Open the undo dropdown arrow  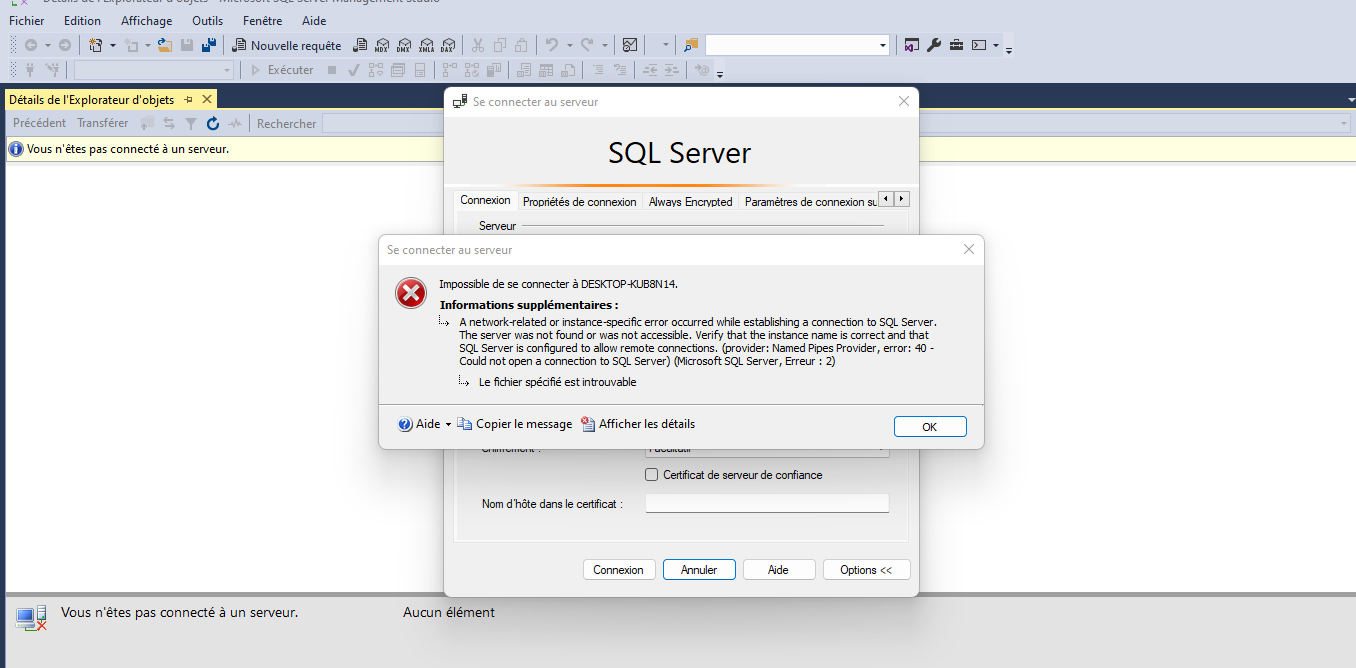pos(569,45)
